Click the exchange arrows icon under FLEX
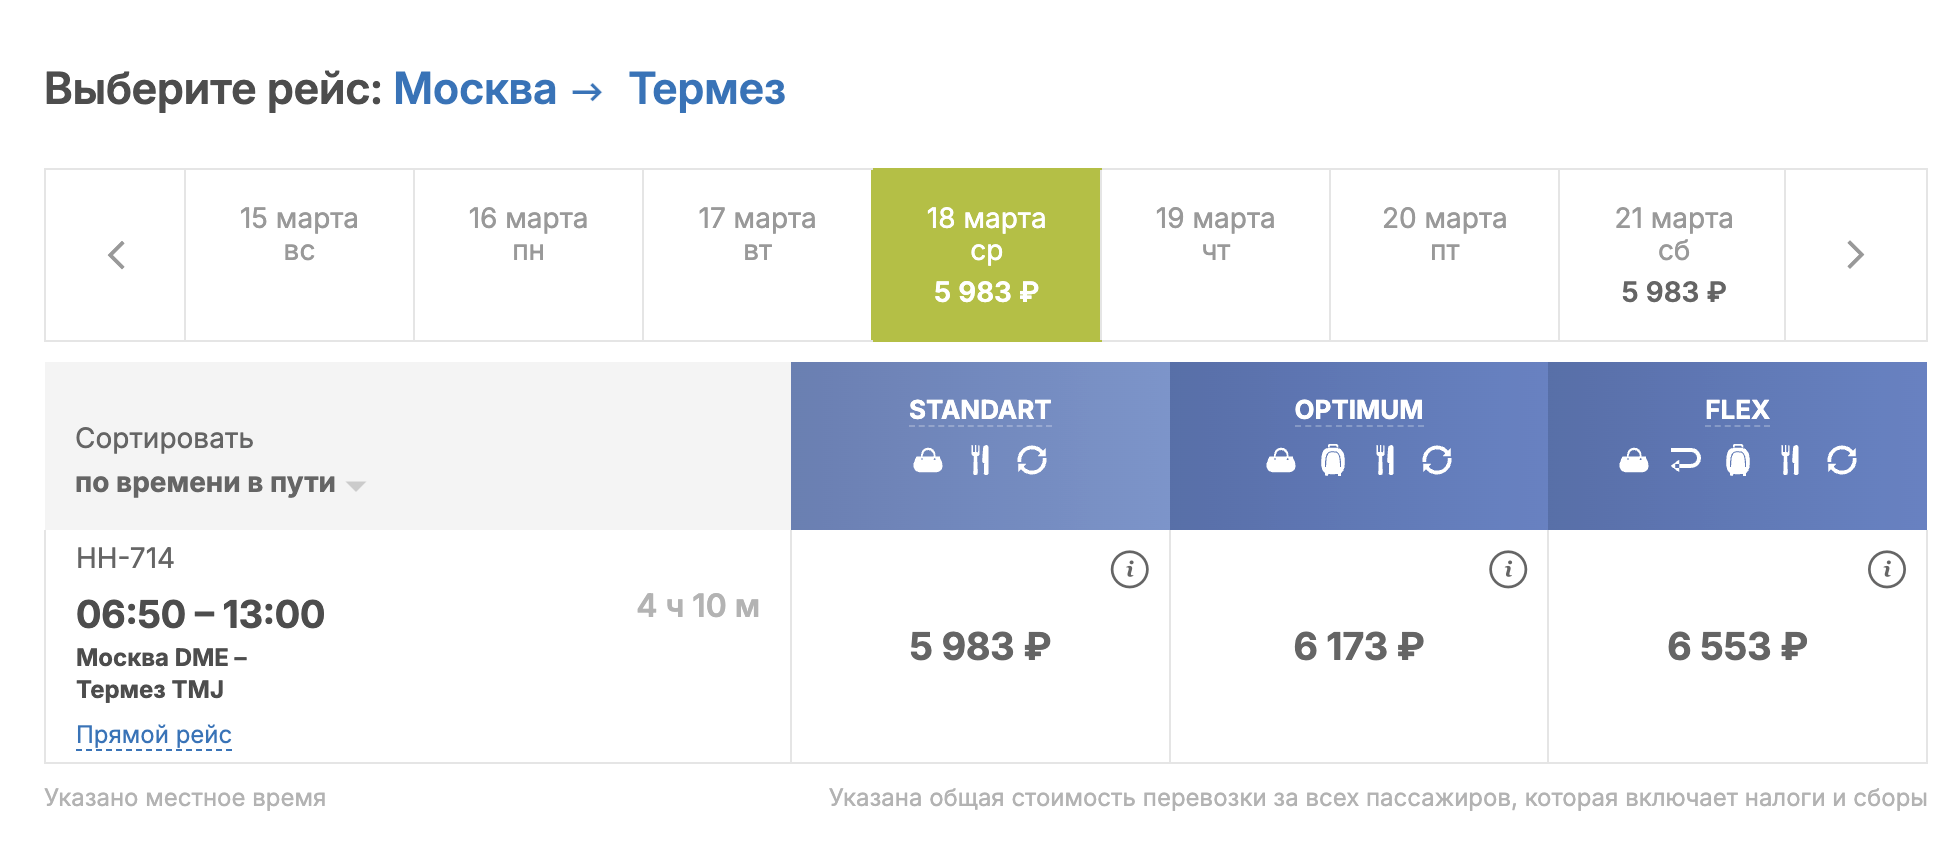The width and height of the screenshot is (1934, 852). pos(1842,460)
